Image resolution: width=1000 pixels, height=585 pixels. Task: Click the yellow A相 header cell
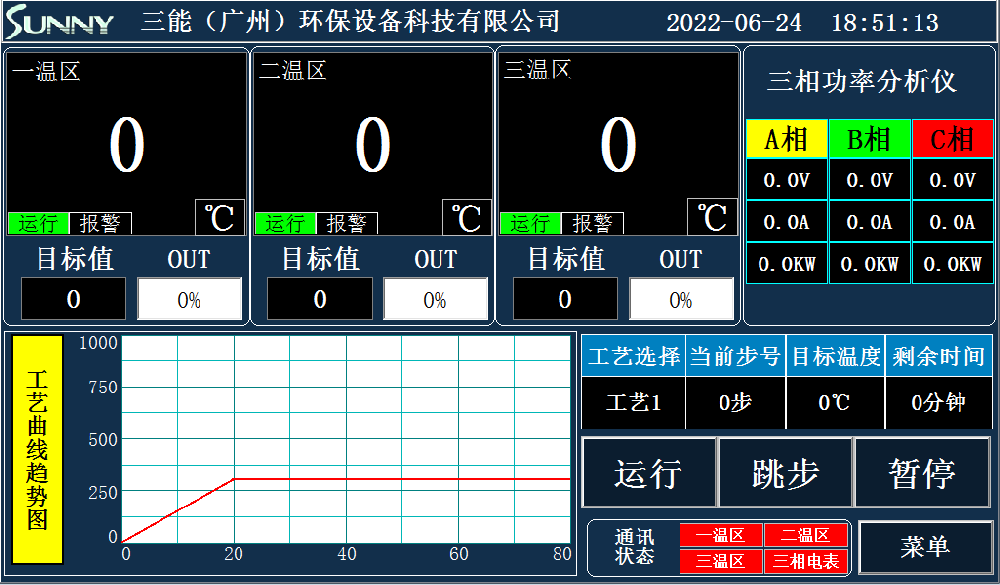coord(786,139)
